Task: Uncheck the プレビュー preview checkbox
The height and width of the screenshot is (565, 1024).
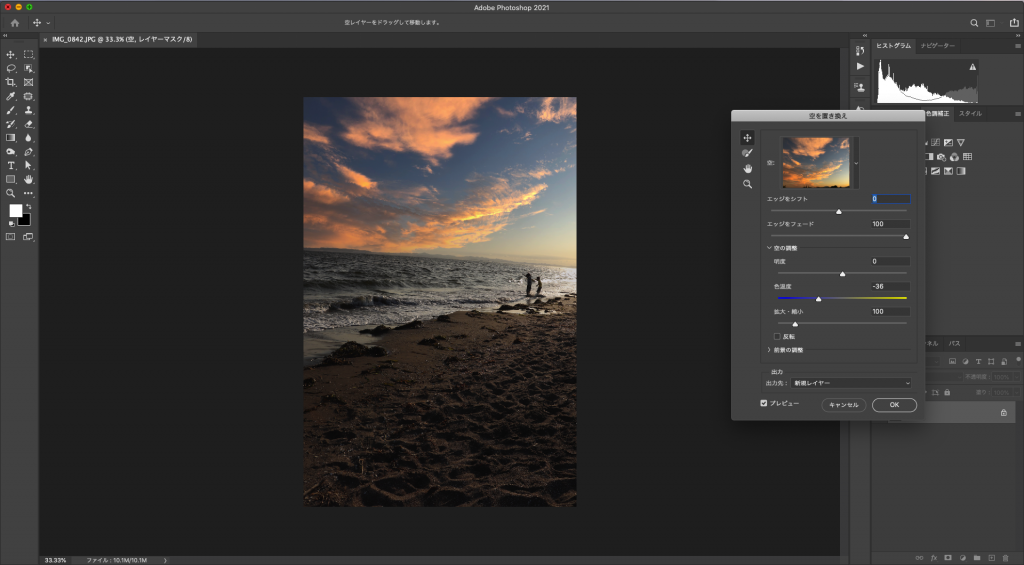Action: [x=764, y=404]
